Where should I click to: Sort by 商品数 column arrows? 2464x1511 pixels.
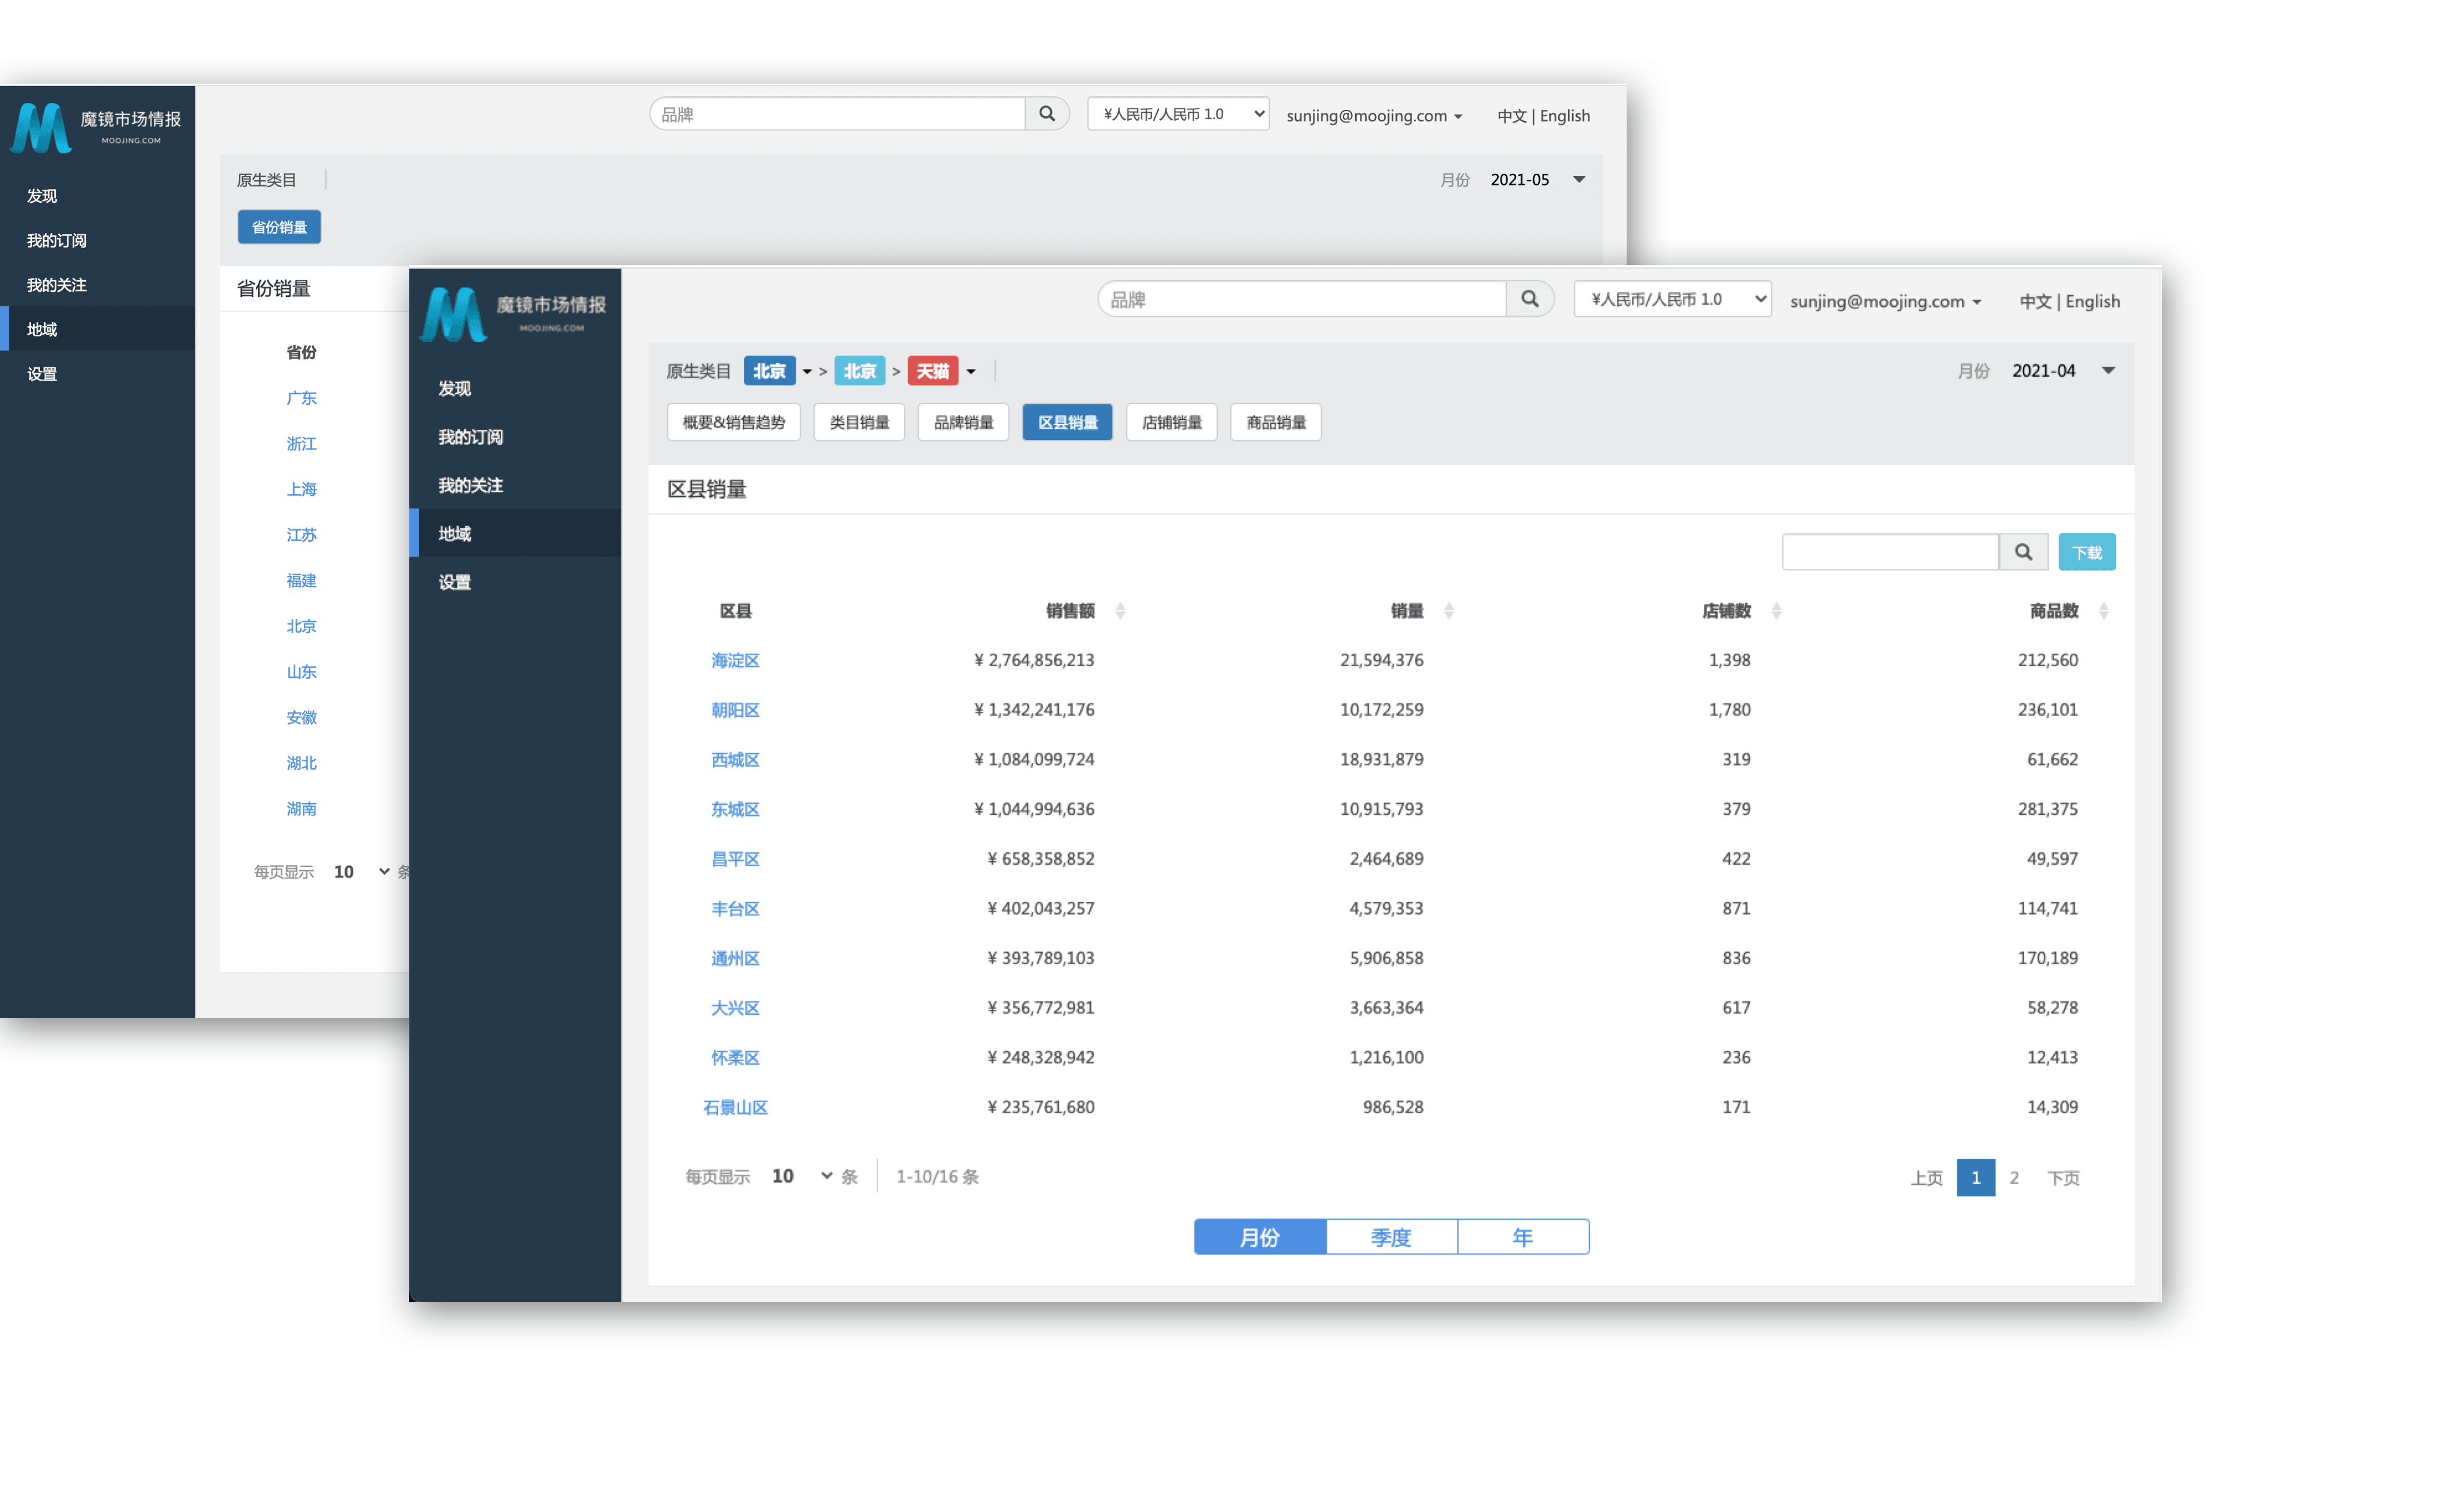(x=2103, y=611)
